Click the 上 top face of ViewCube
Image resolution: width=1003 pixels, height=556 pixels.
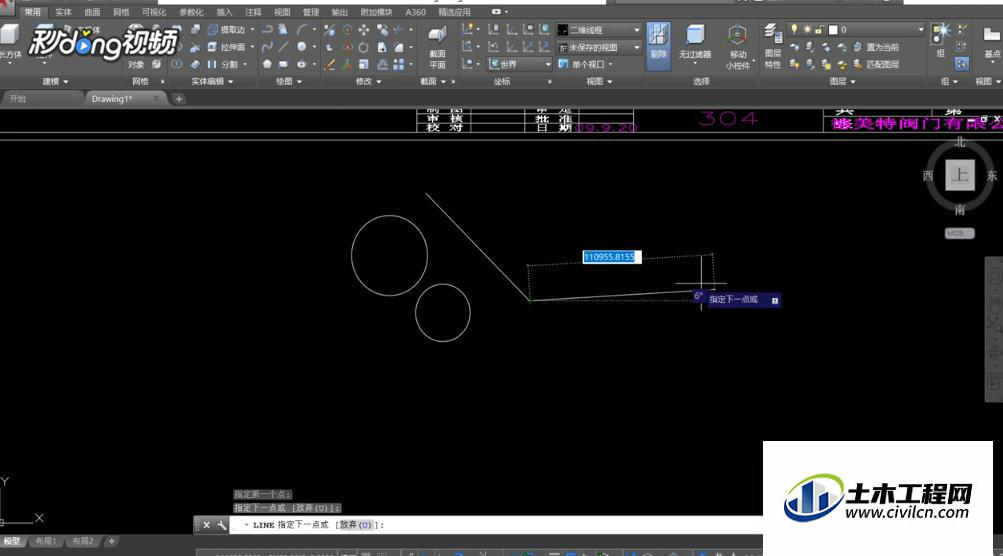coord(960,175)
